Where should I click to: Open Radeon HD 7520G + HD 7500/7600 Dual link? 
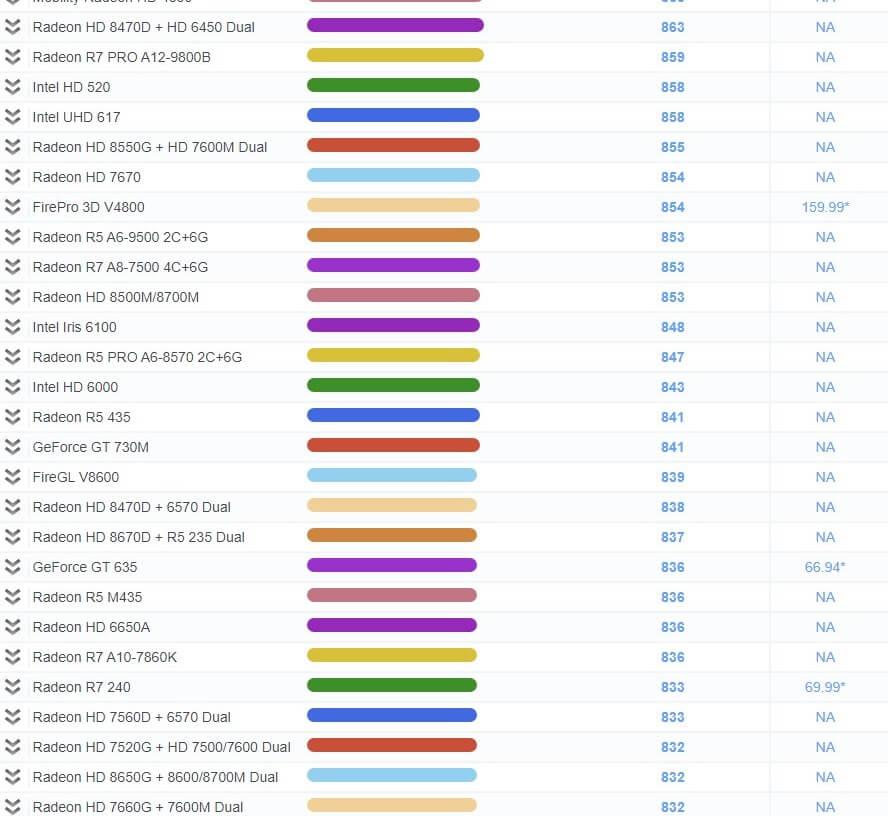click(x=161, y=747)
